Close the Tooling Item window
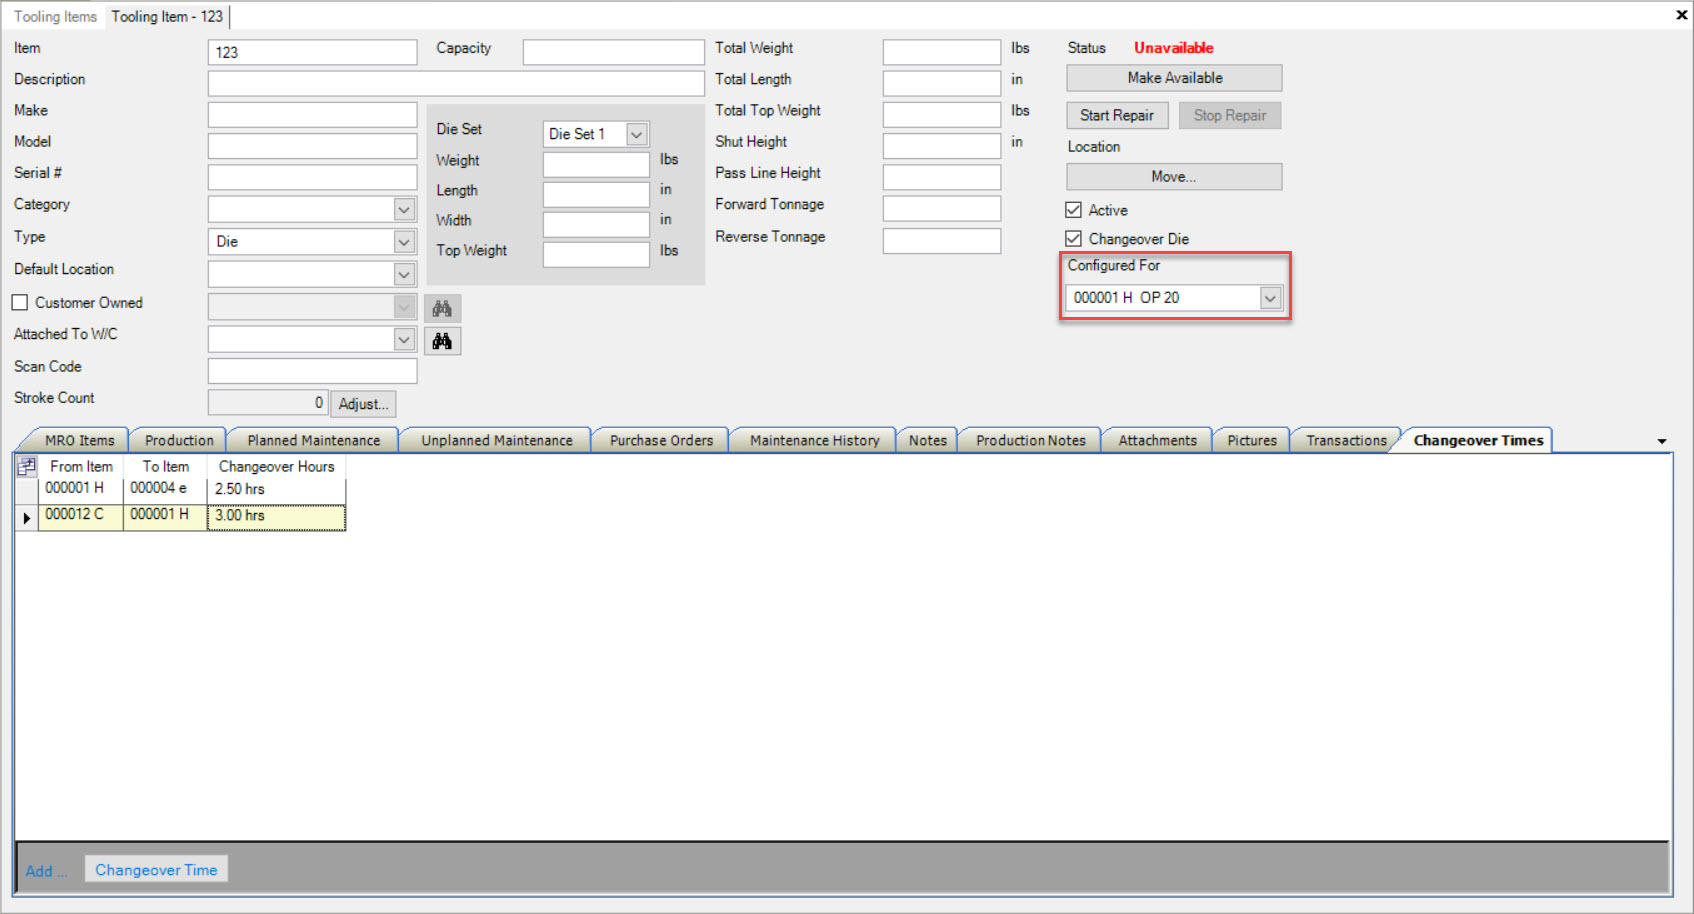This screenshot has width=1694, height=914. coord(1682,15)
